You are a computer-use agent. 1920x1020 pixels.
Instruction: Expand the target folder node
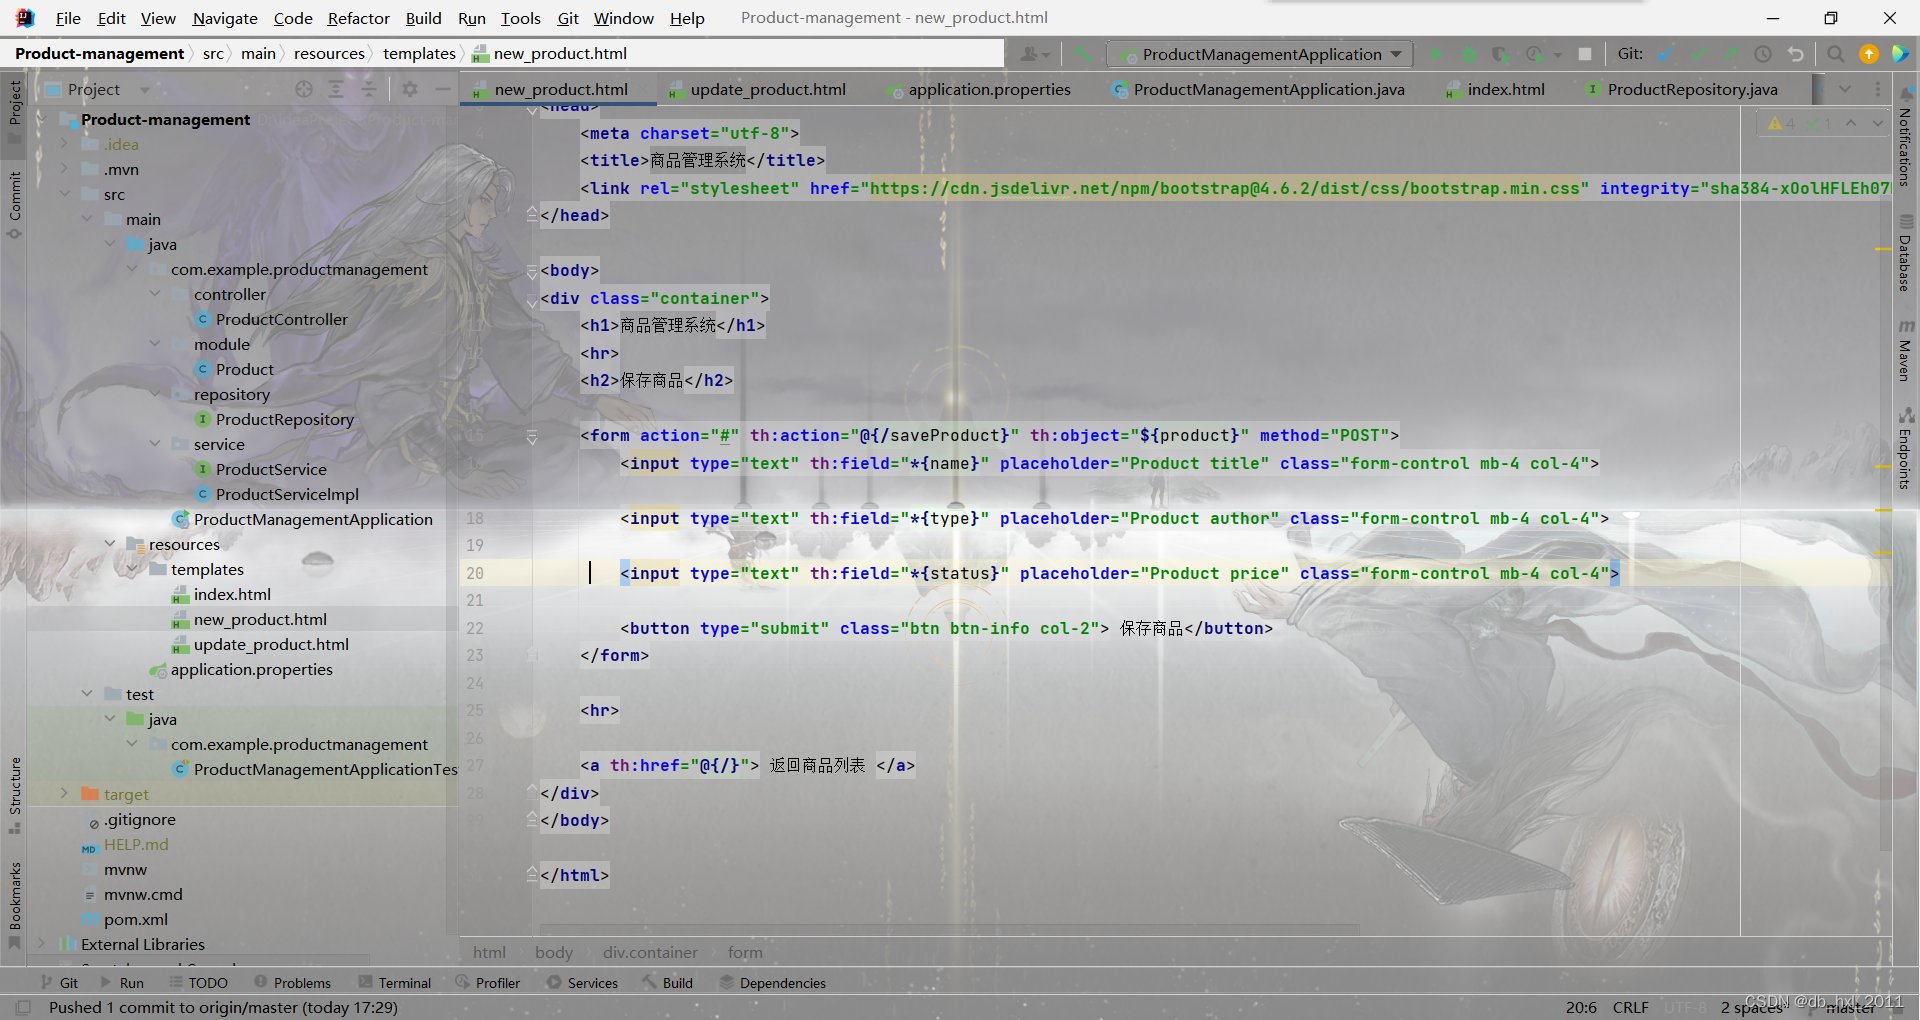point(64,794)
